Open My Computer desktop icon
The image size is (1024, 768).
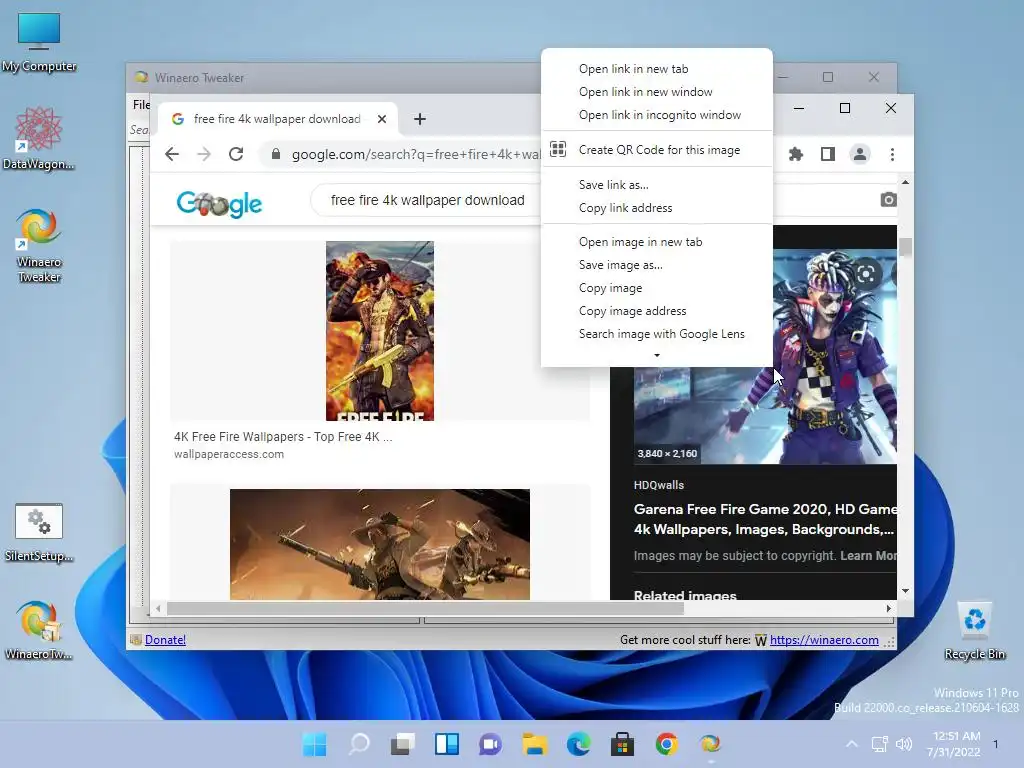coord(39,42)
